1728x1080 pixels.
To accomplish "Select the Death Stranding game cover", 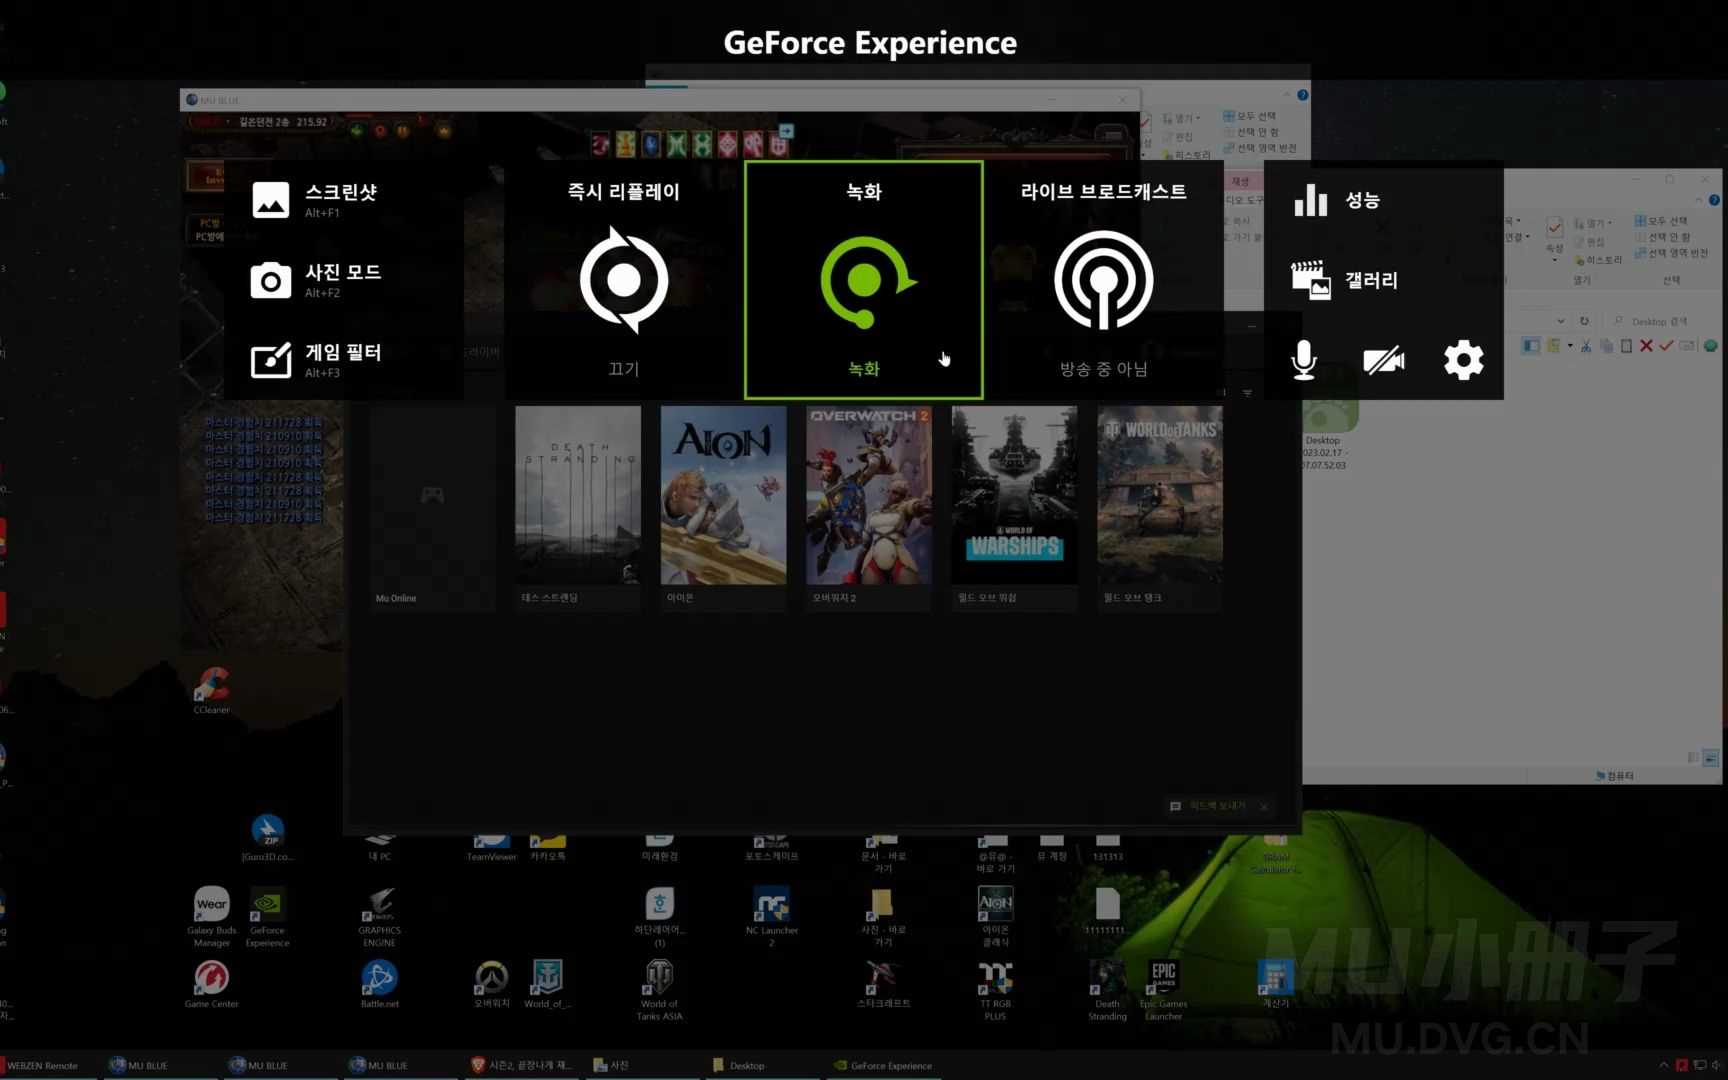I will coord(578,495).
